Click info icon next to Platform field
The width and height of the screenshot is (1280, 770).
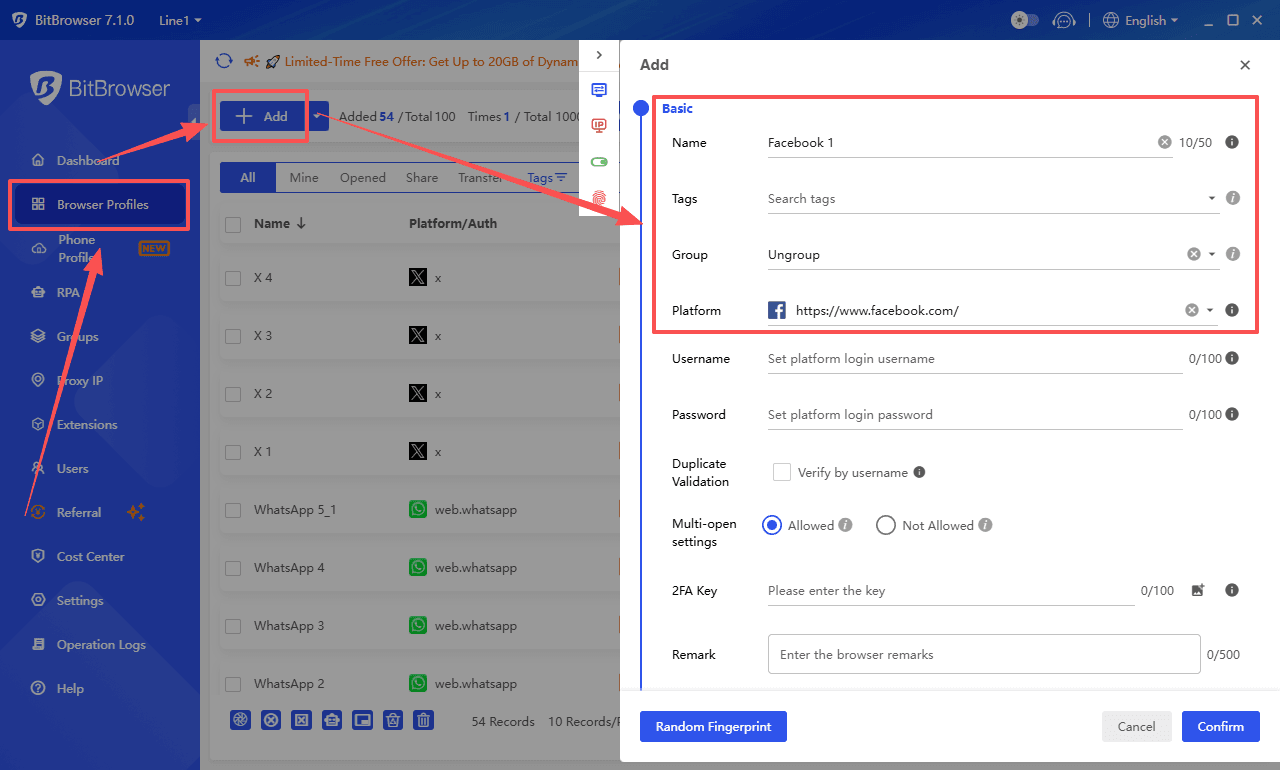[1232, 311]
